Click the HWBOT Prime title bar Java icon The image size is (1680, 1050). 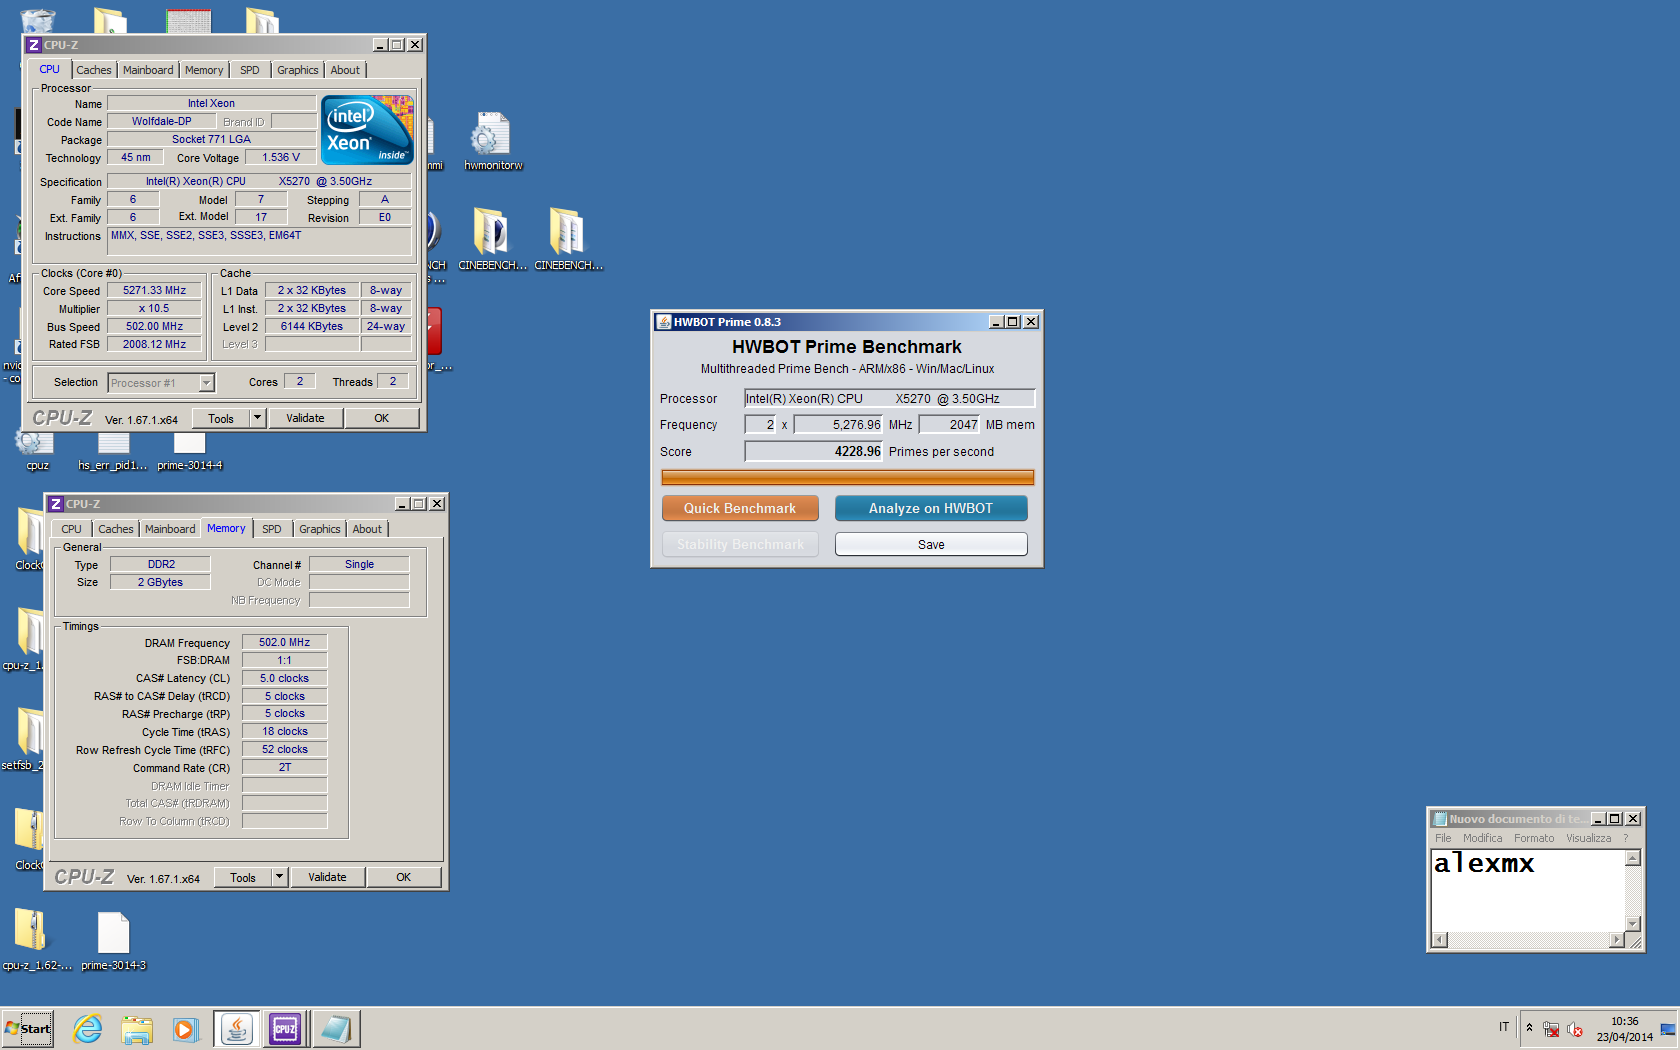tap(663, 322)
